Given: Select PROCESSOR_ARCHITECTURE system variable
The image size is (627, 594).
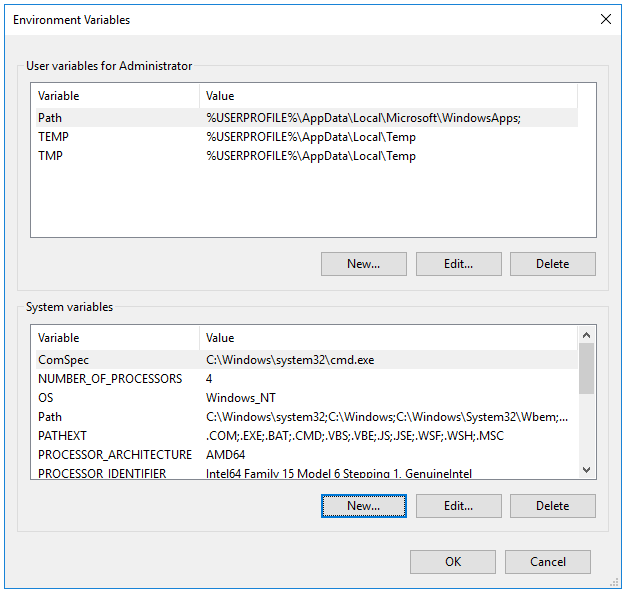Looking at the screenshot, I should 307,454.
